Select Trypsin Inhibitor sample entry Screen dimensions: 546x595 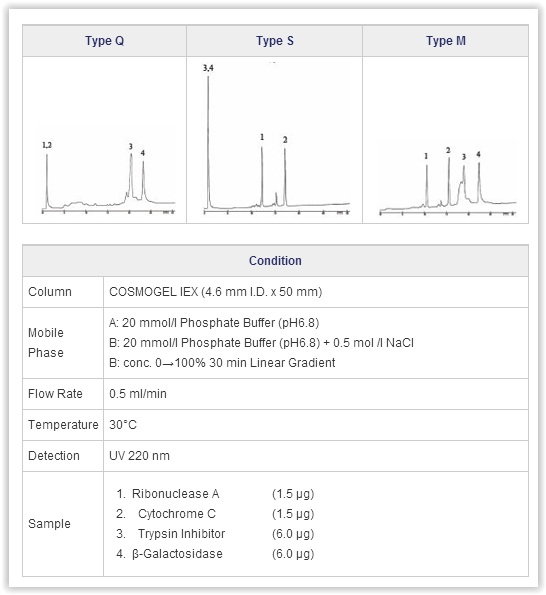tap(215, 534)
